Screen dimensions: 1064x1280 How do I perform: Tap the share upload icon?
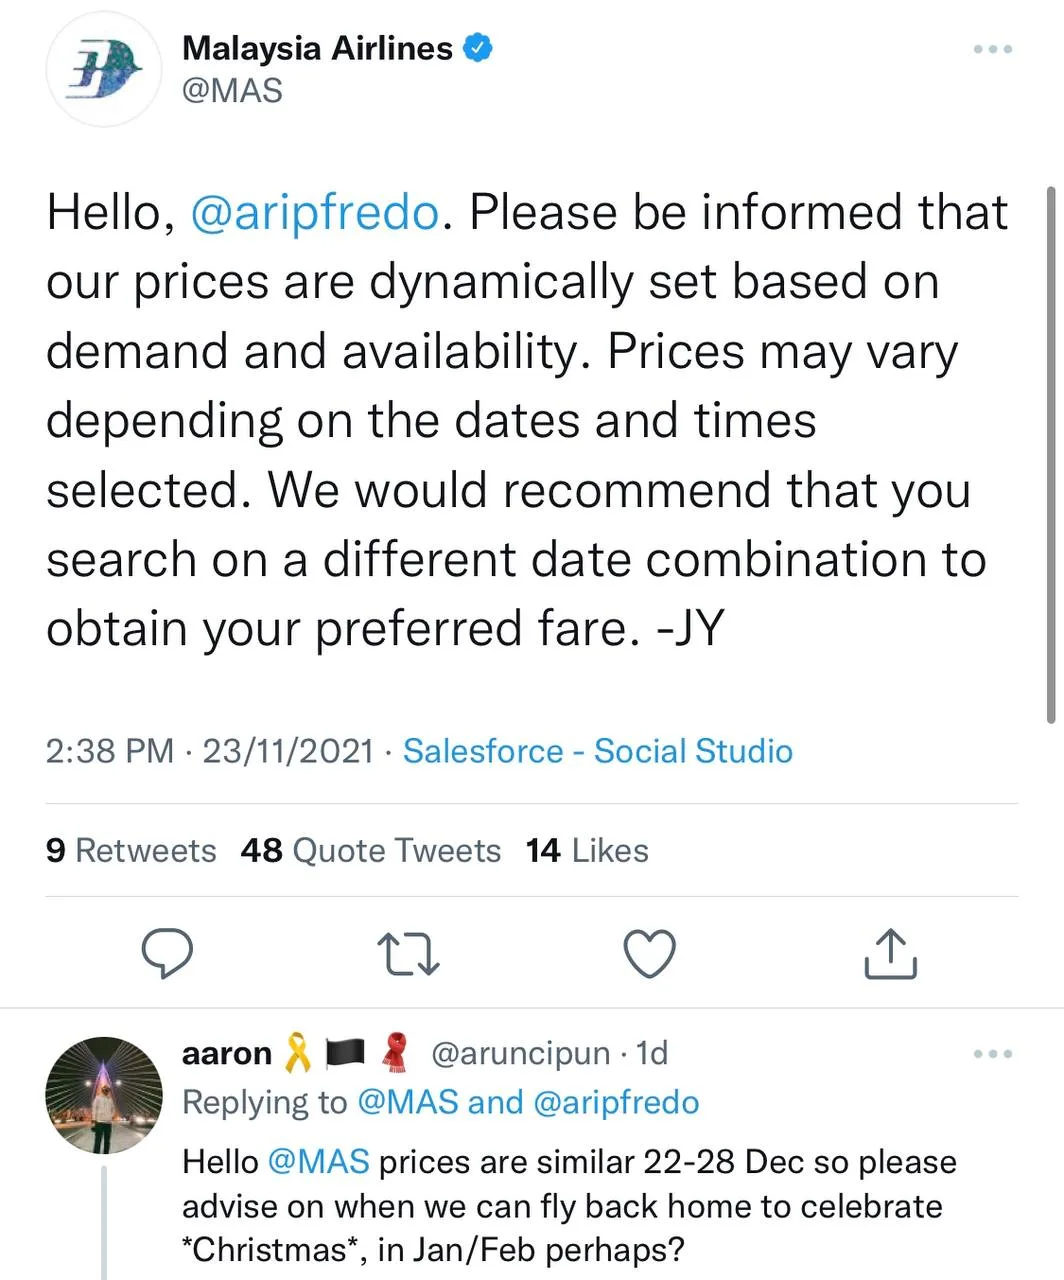(889, 953)
